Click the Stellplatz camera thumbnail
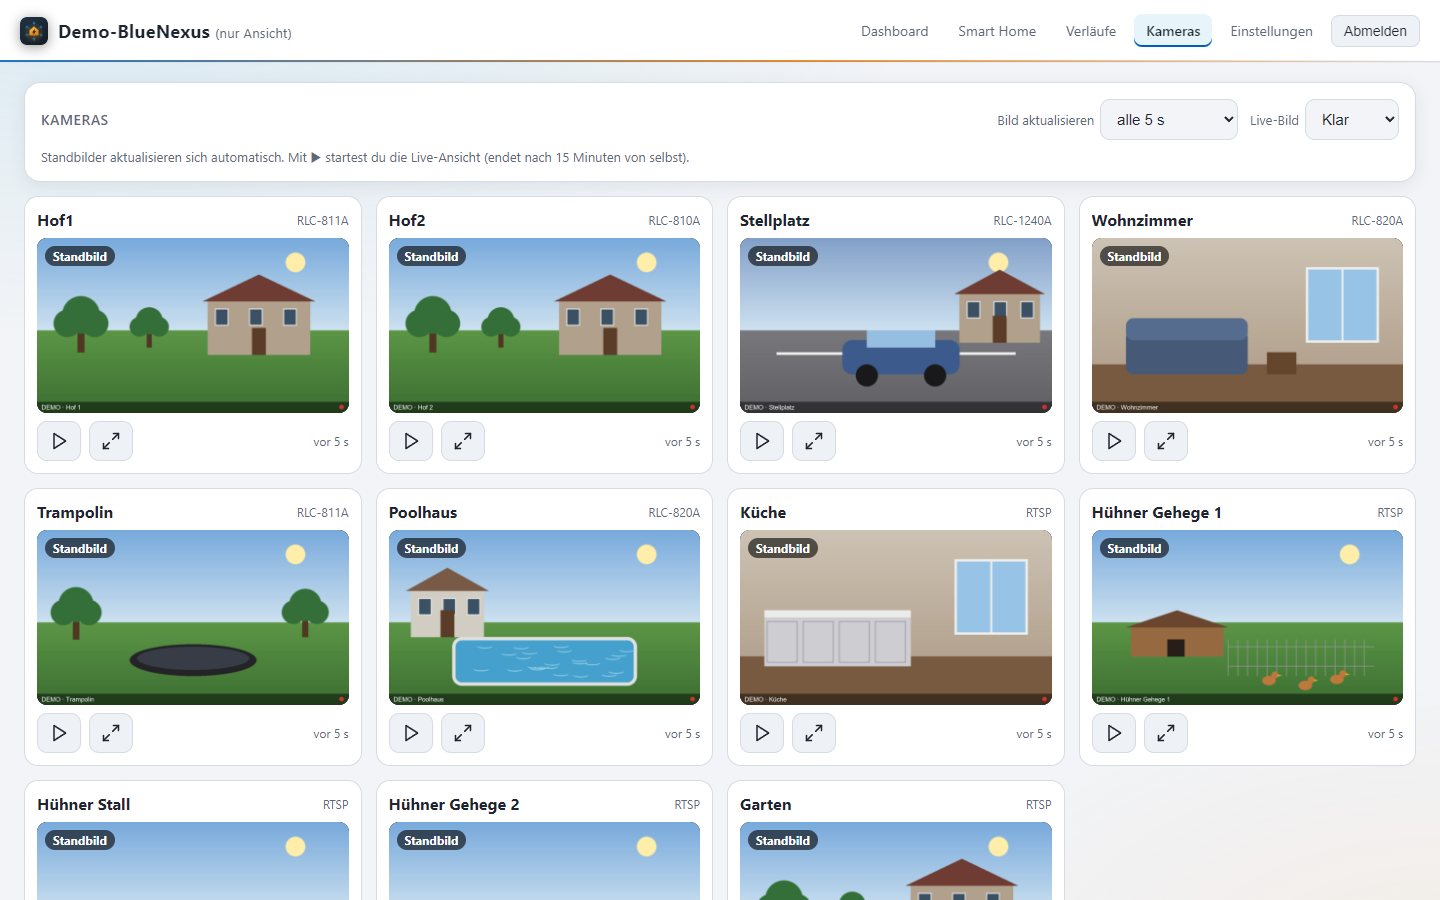This screenshot has width=1440, height=900. coord(896,325)
